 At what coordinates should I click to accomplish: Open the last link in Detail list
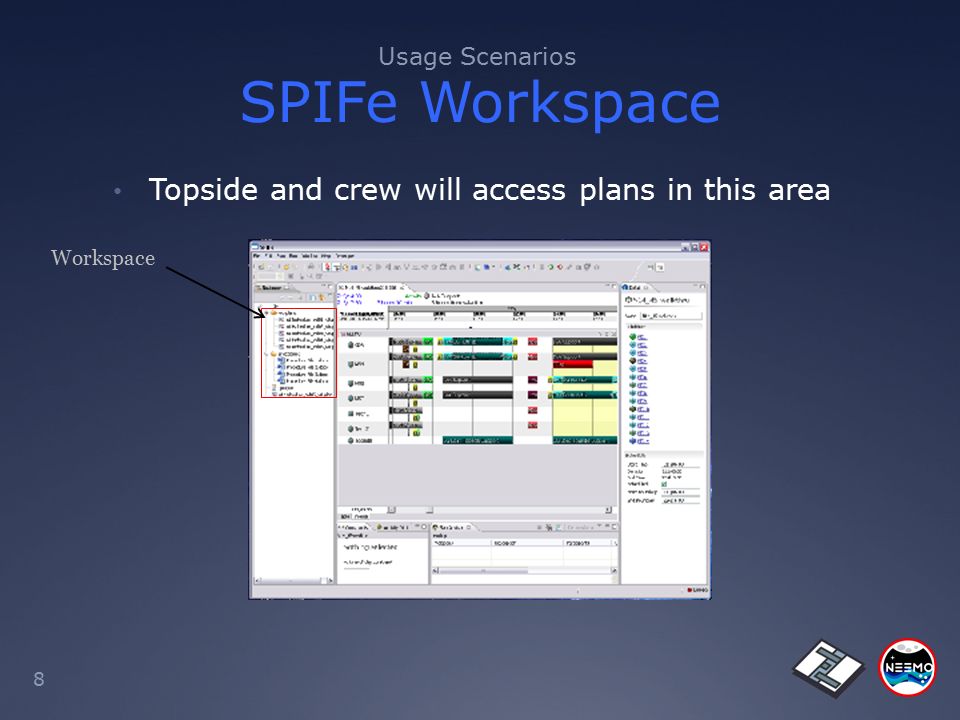point(643,441)
